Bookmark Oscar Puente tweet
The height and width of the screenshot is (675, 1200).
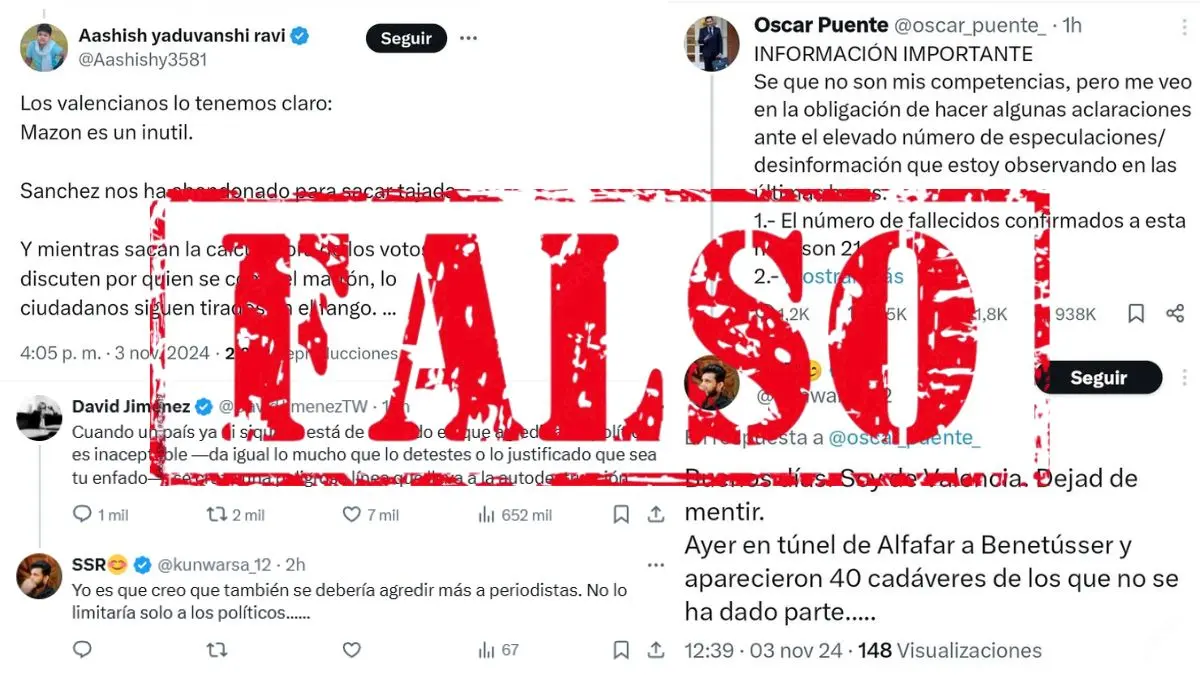pyautogui.click(x=1136, y=314)
